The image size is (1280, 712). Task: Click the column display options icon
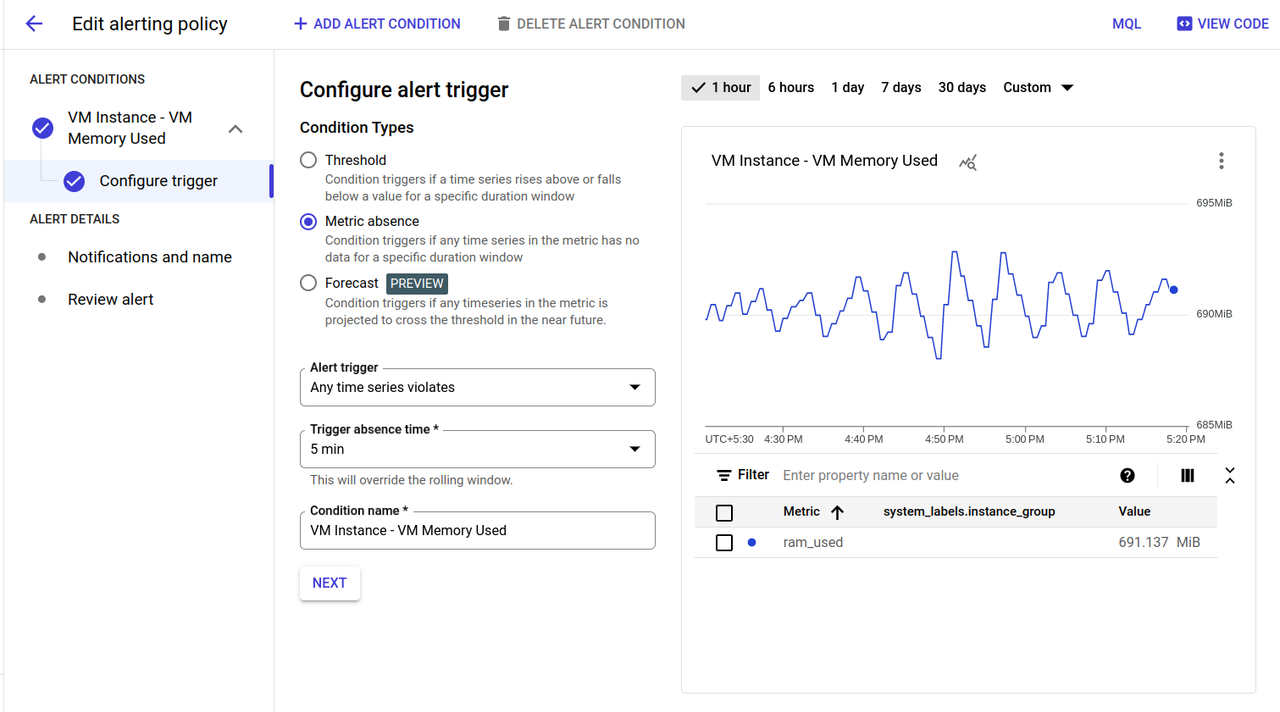1187,476
